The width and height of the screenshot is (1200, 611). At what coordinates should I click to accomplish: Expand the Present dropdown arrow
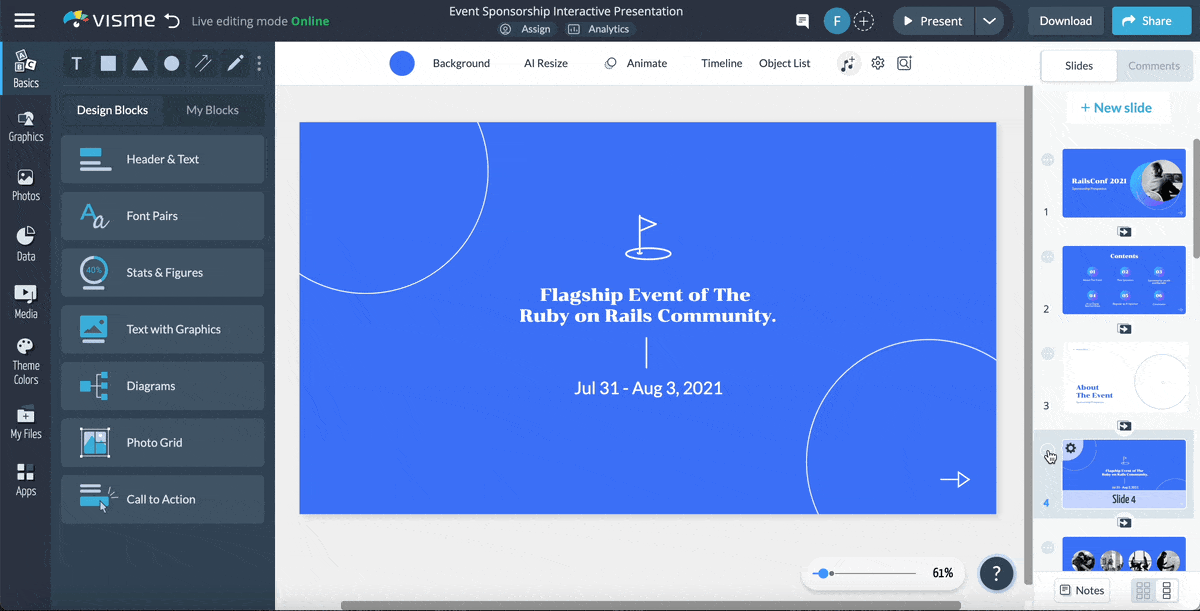pos(989,21)
